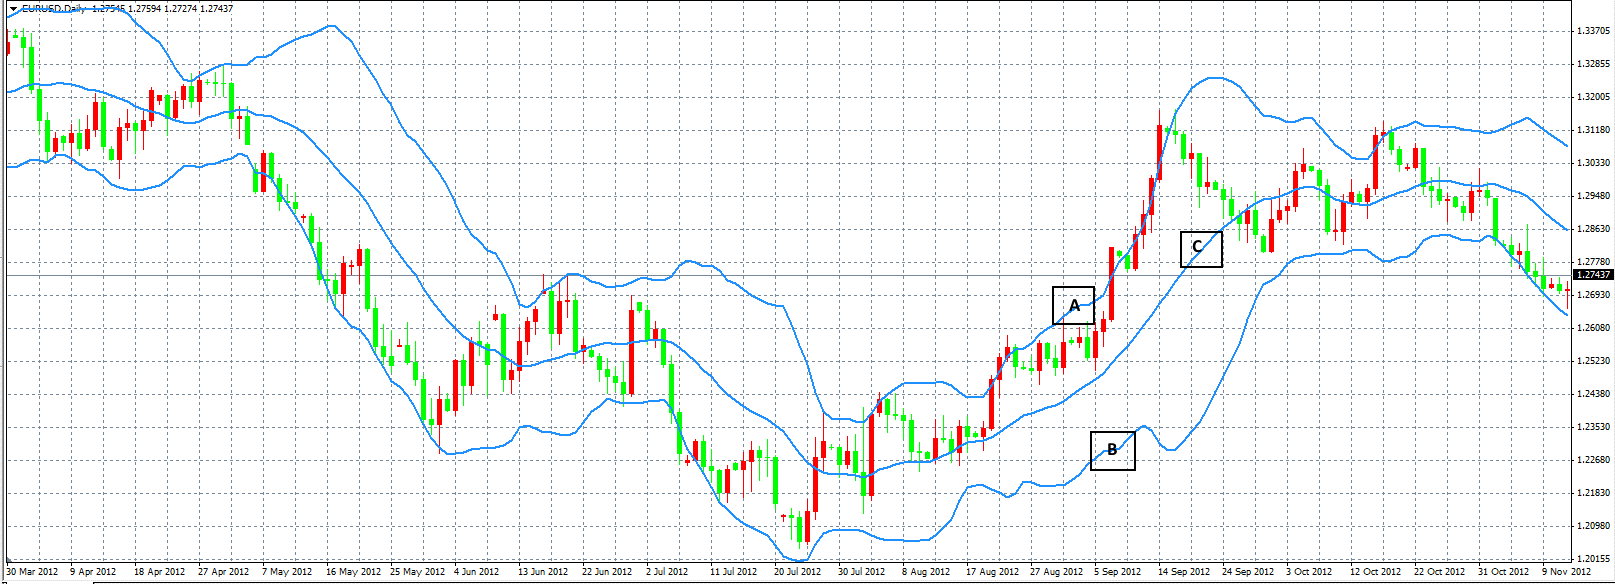Click the 1.20980 price axis label
The height and width of the screenshot is (584, 1615).
click(x=1592, y=525)
